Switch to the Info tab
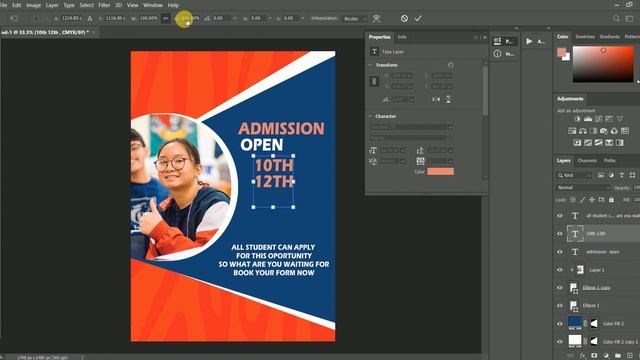640x360 pixels. tap(402, 37)
